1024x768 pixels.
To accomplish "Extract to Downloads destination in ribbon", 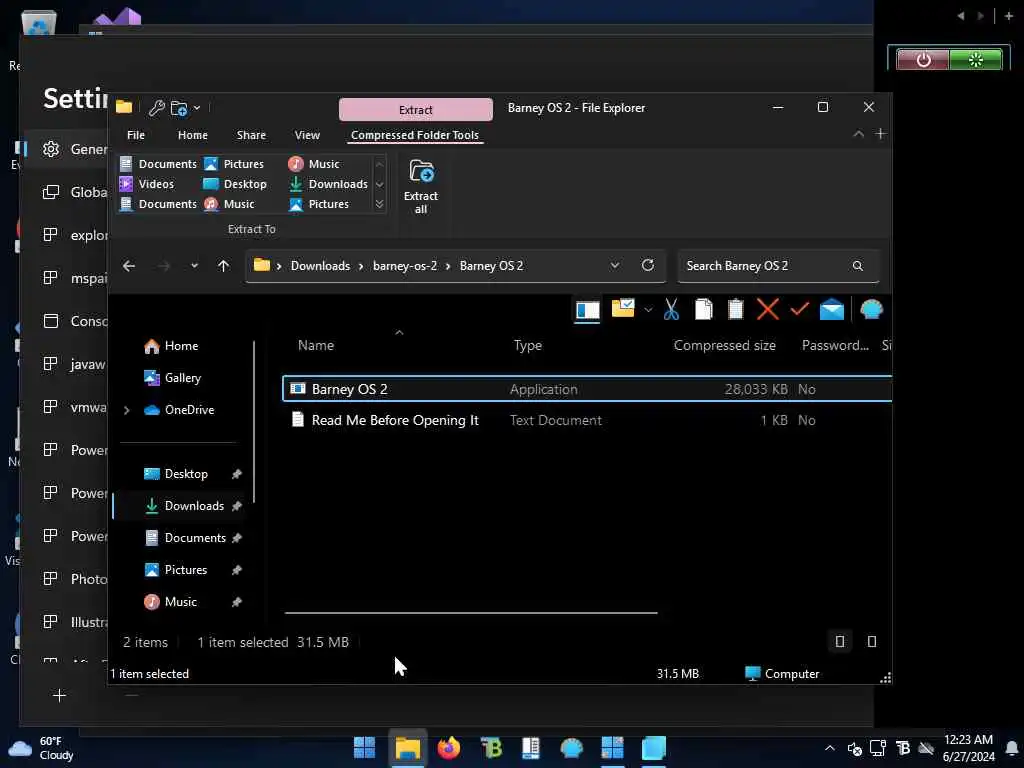I will coord(328,184).
